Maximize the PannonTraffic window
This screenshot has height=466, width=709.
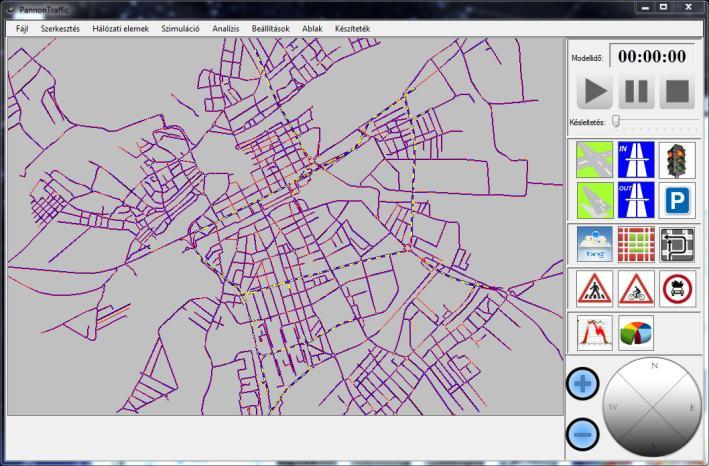(x=663, y=7)
